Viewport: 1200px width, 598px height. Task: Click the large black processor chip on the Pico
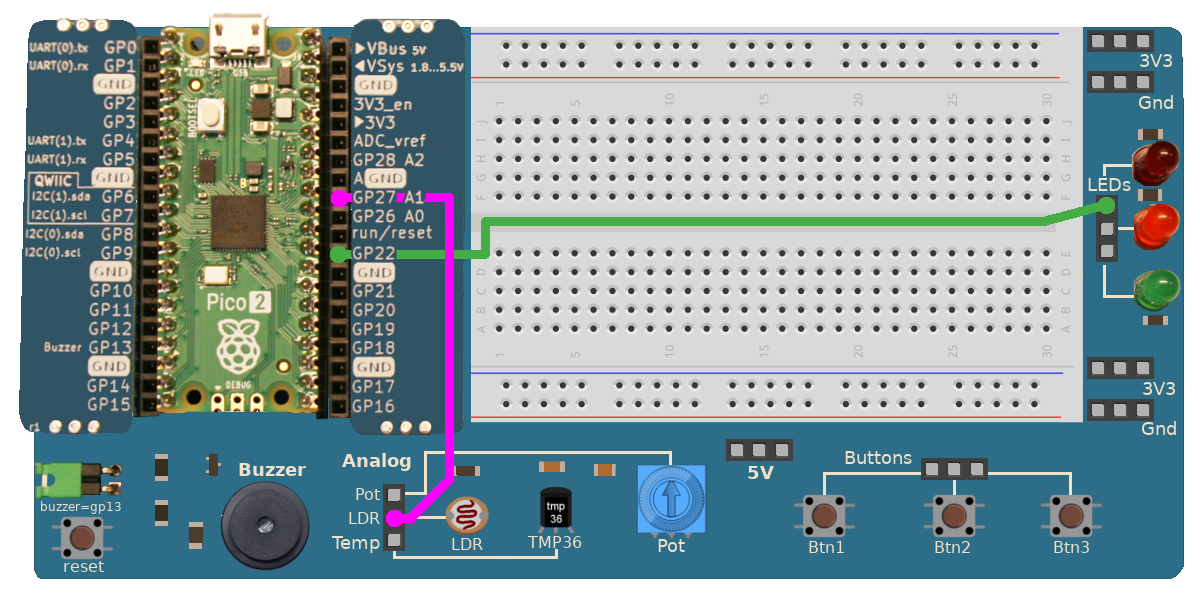tap(237, 222)
